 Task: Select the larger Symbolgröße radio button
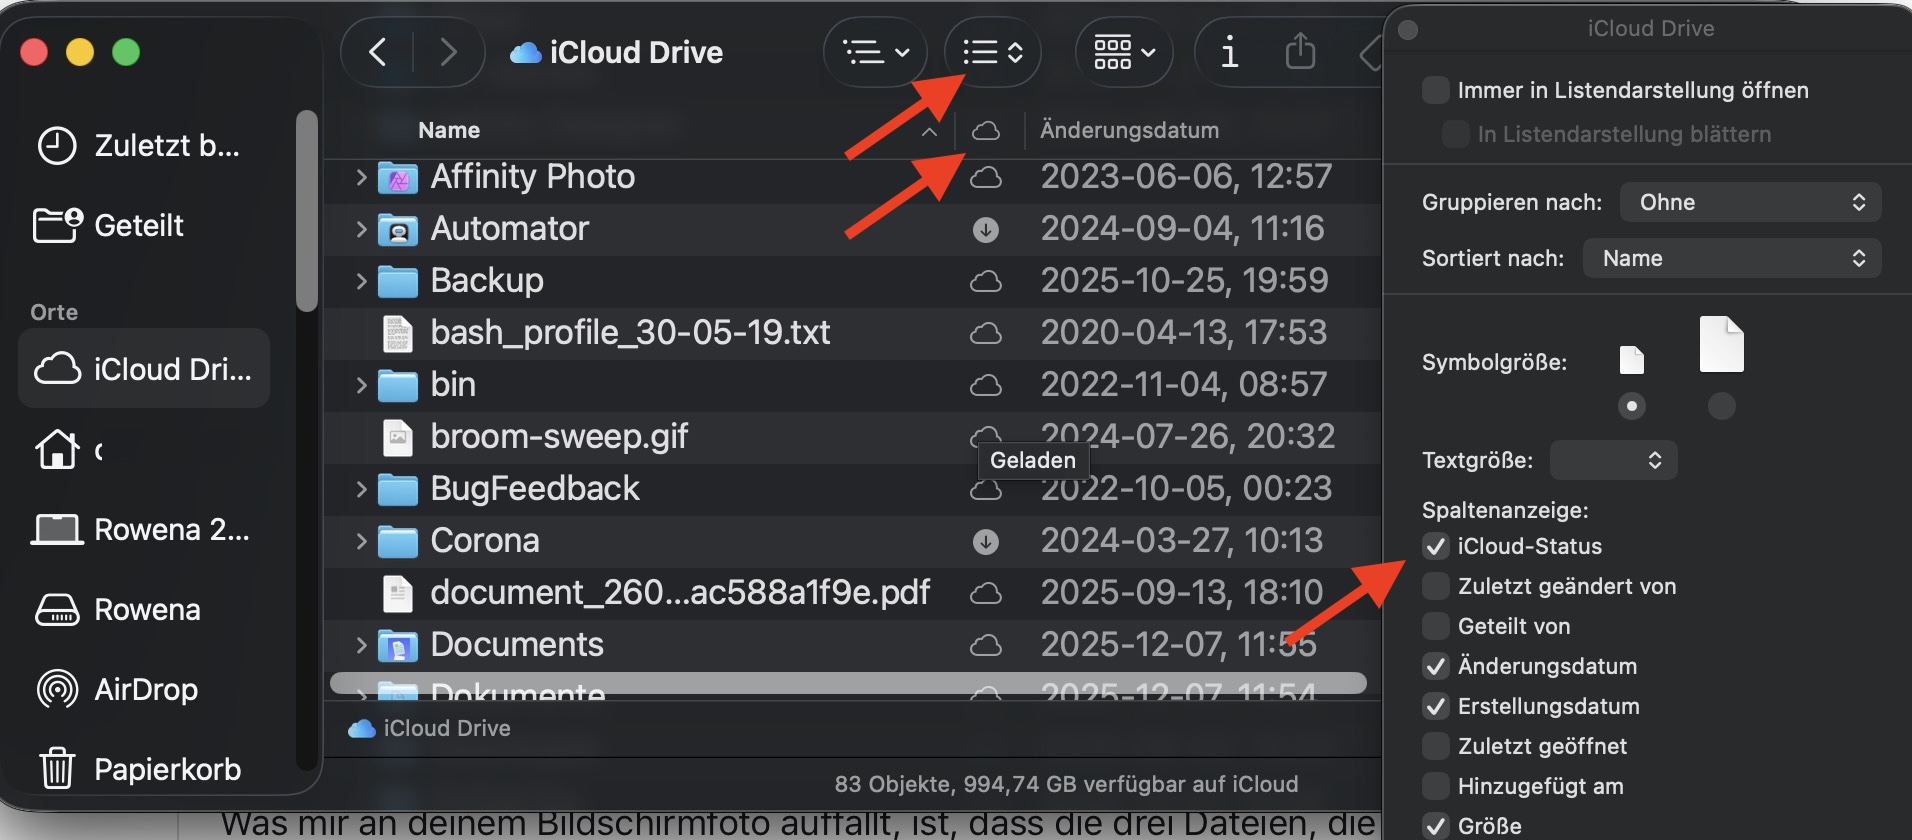[x=1721, y=405]
